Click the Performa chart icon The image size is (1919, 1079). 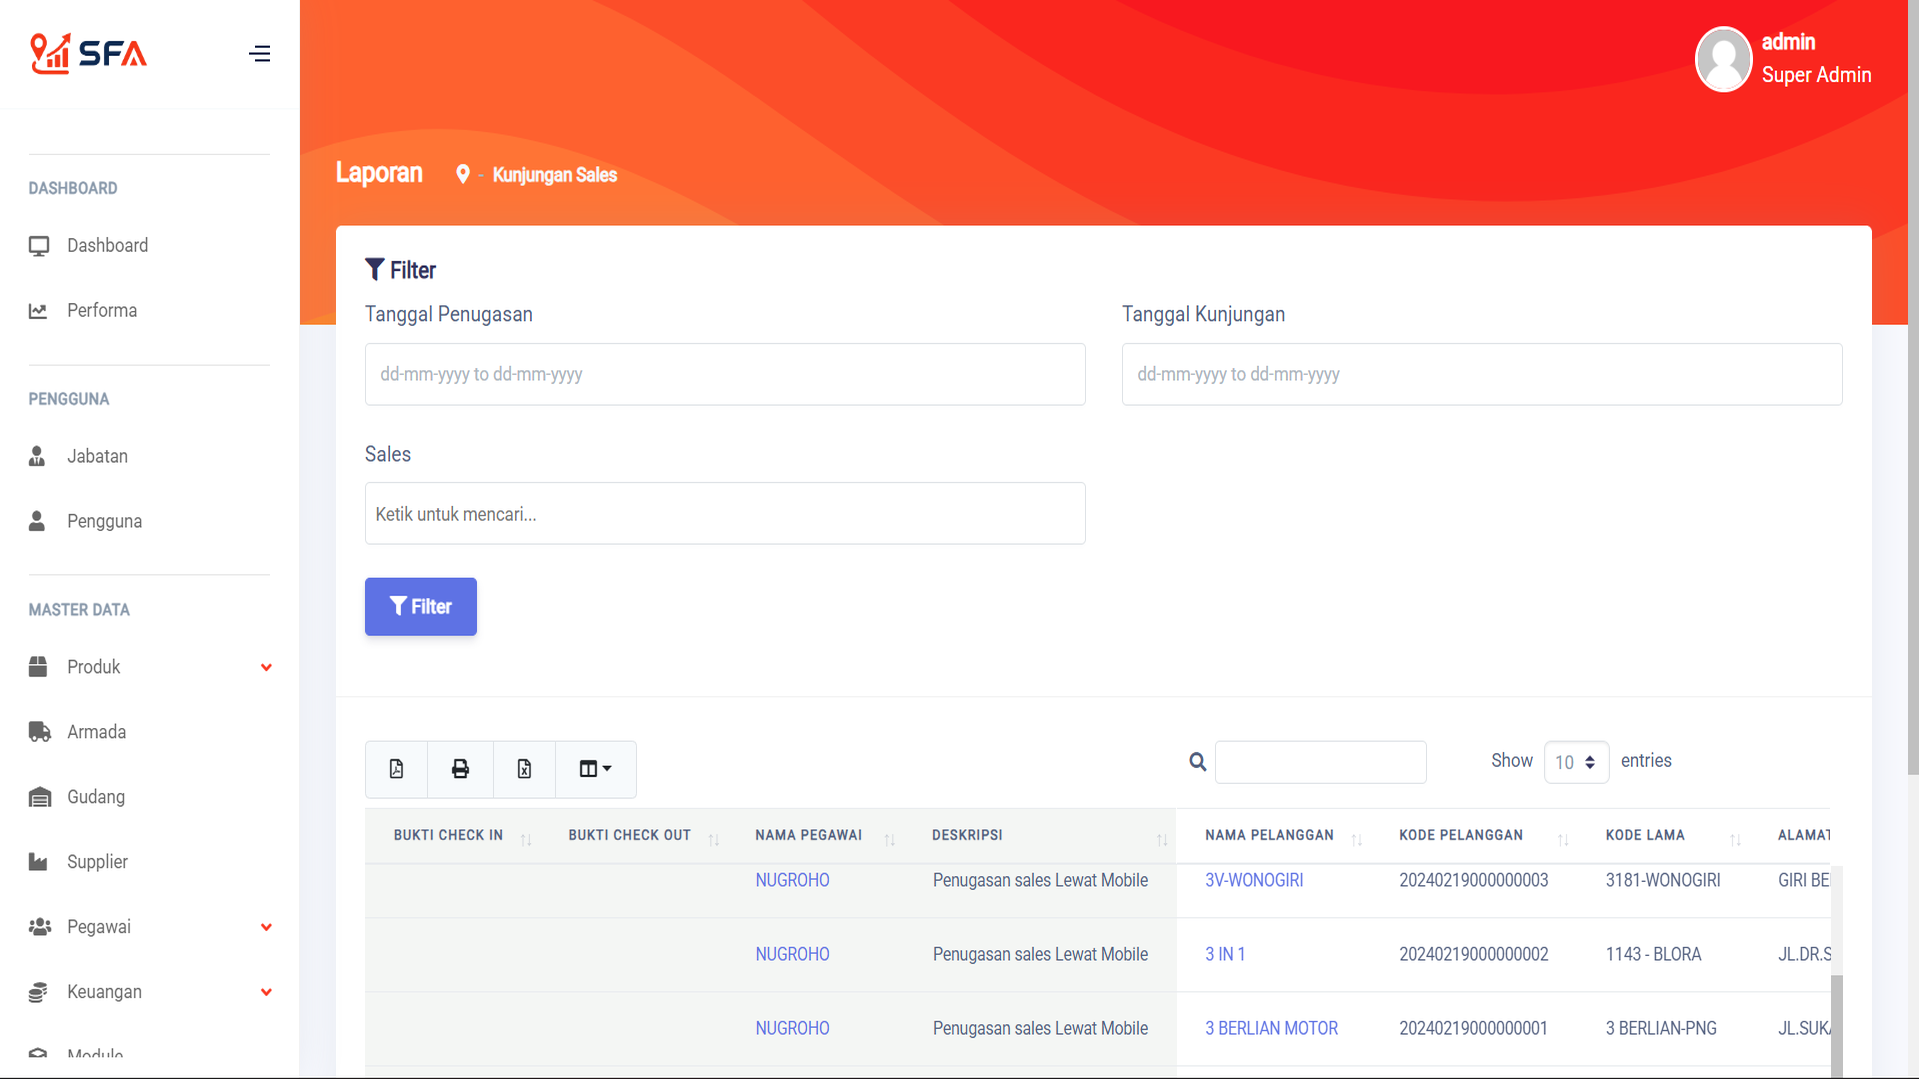point(38,311)
